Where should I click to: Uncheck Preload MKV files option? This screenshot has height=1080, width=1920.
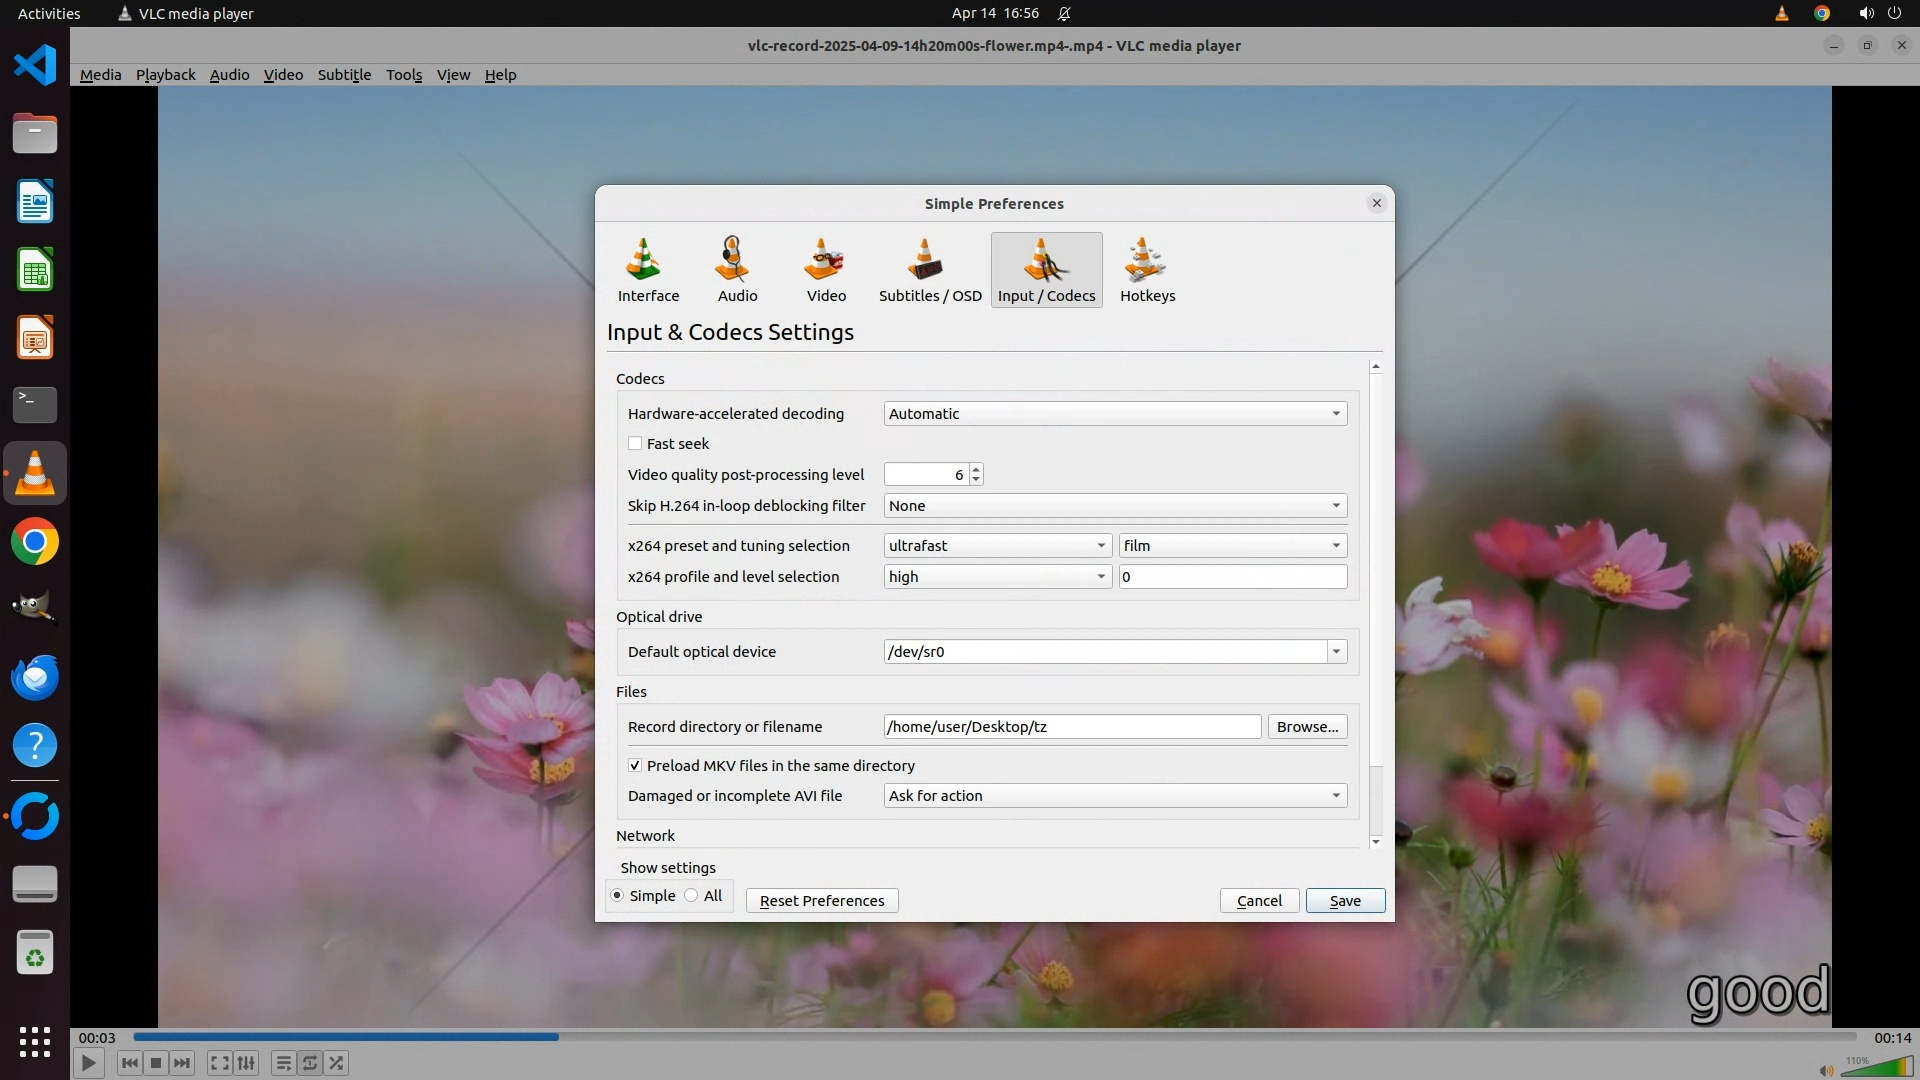635,765
